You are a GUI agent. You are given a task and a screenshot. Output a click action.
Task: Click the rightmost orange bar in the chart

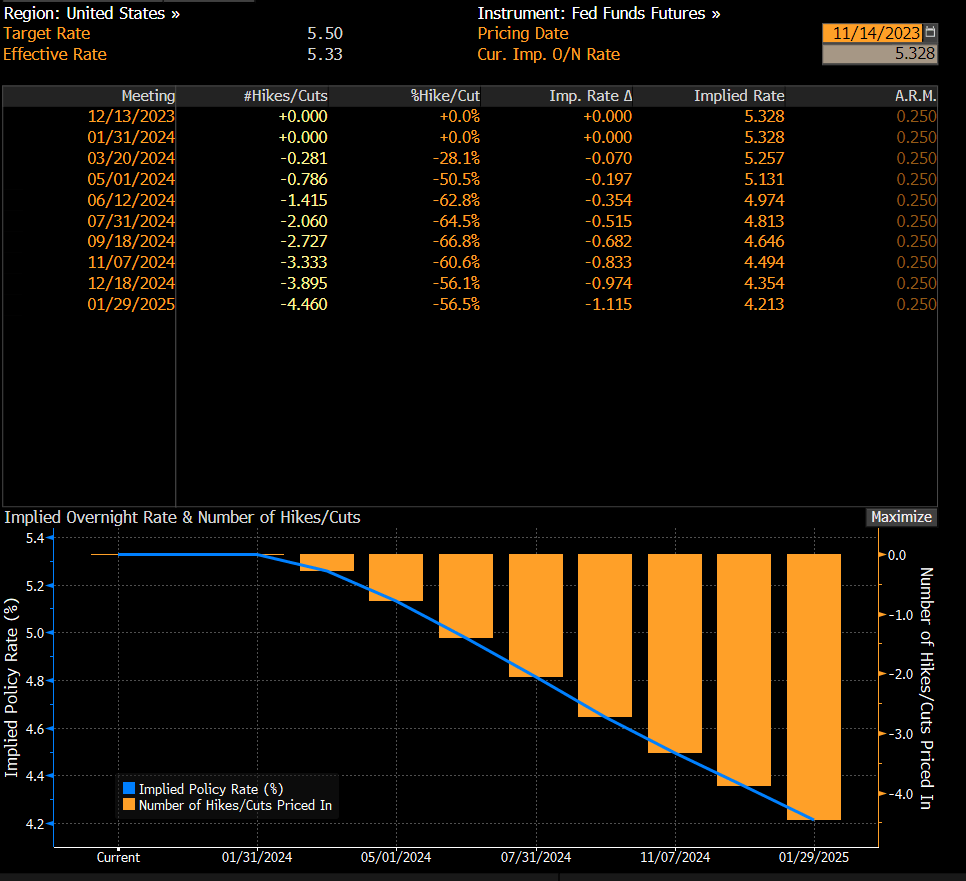tap(814, 686)
